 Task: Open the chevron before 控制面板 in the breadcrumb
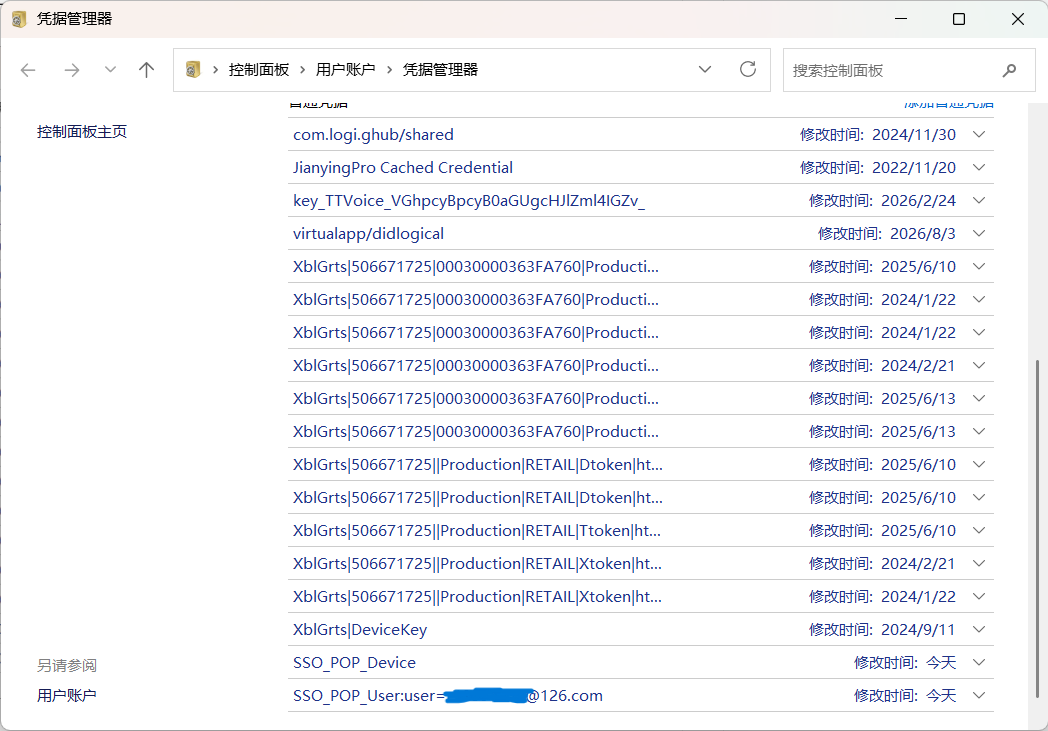[215, 69]
